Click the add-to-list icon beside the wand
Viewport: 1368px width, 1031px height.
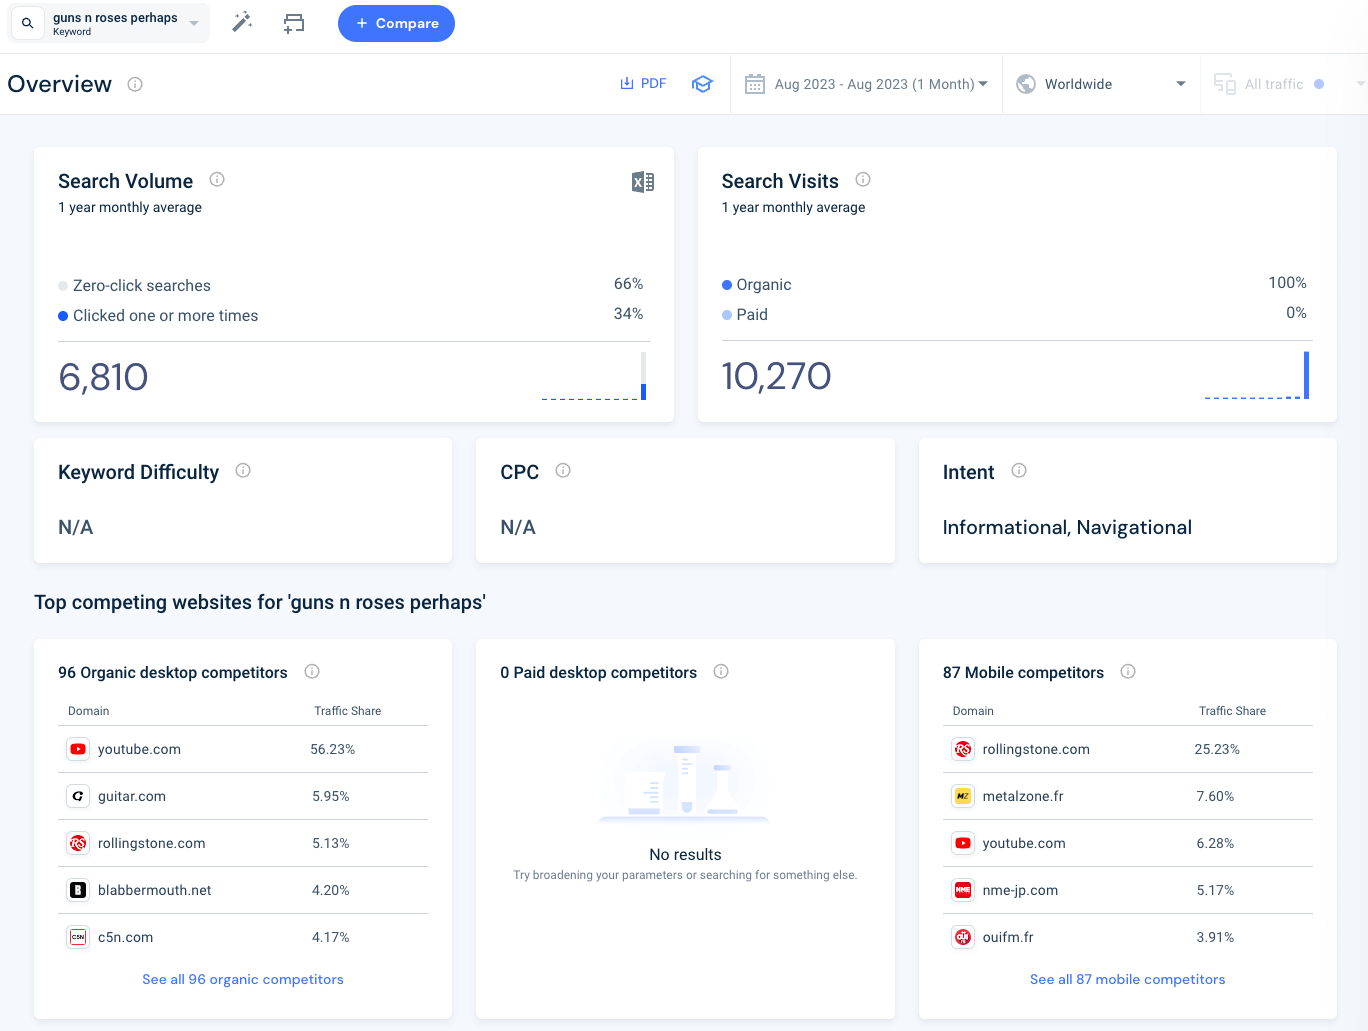(x=294, y=23)
